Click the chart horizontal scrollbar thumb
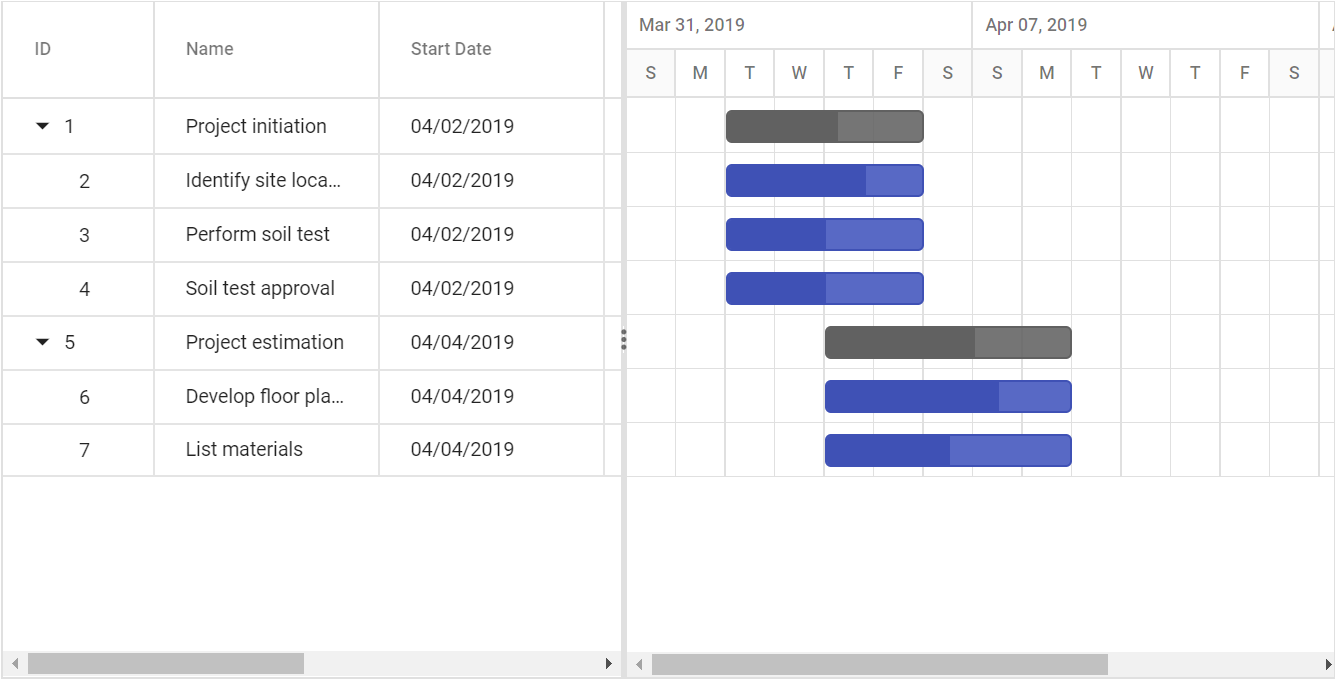 880,664
